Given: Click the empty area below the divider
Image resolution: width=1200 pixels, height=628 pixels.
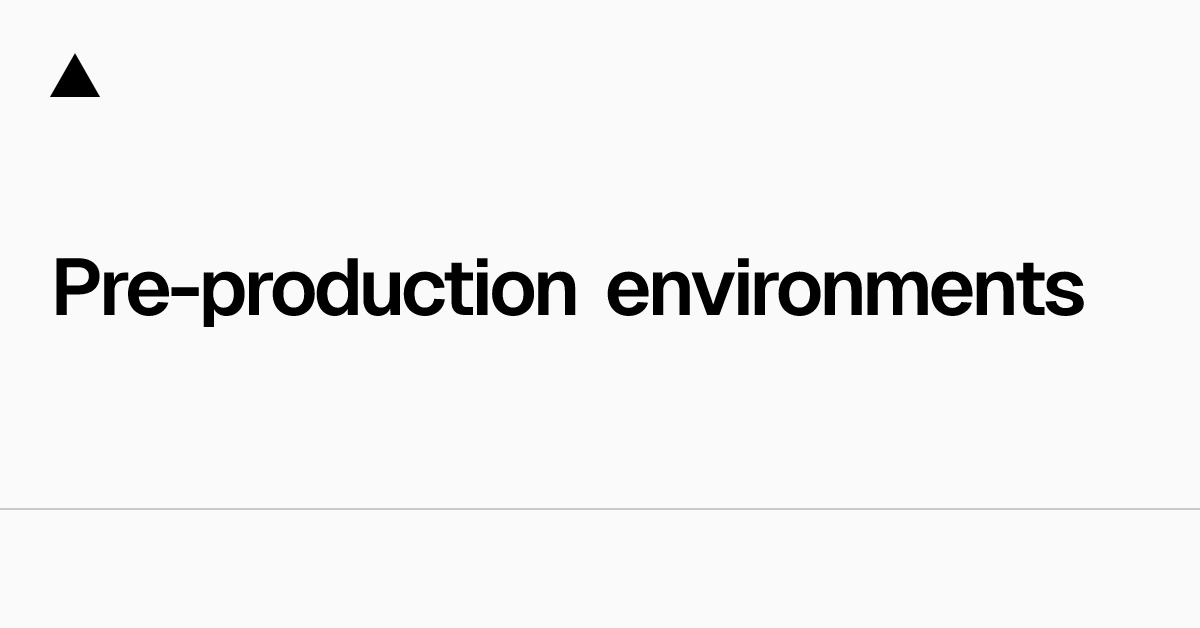Looking at the screenshot, I should 600,570.
